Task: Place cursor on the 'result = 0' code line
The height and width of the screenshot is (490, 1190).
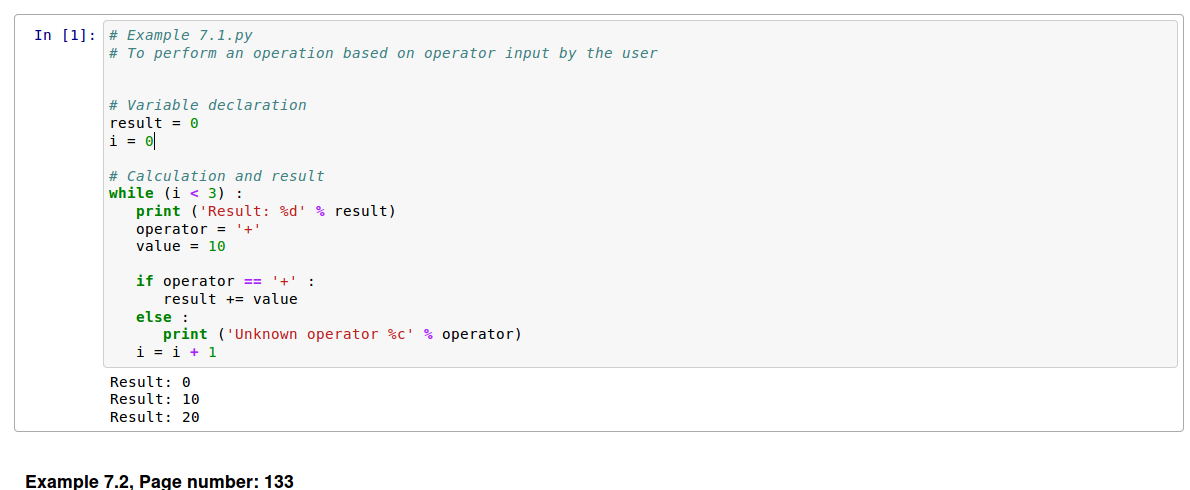Action: 154,123
